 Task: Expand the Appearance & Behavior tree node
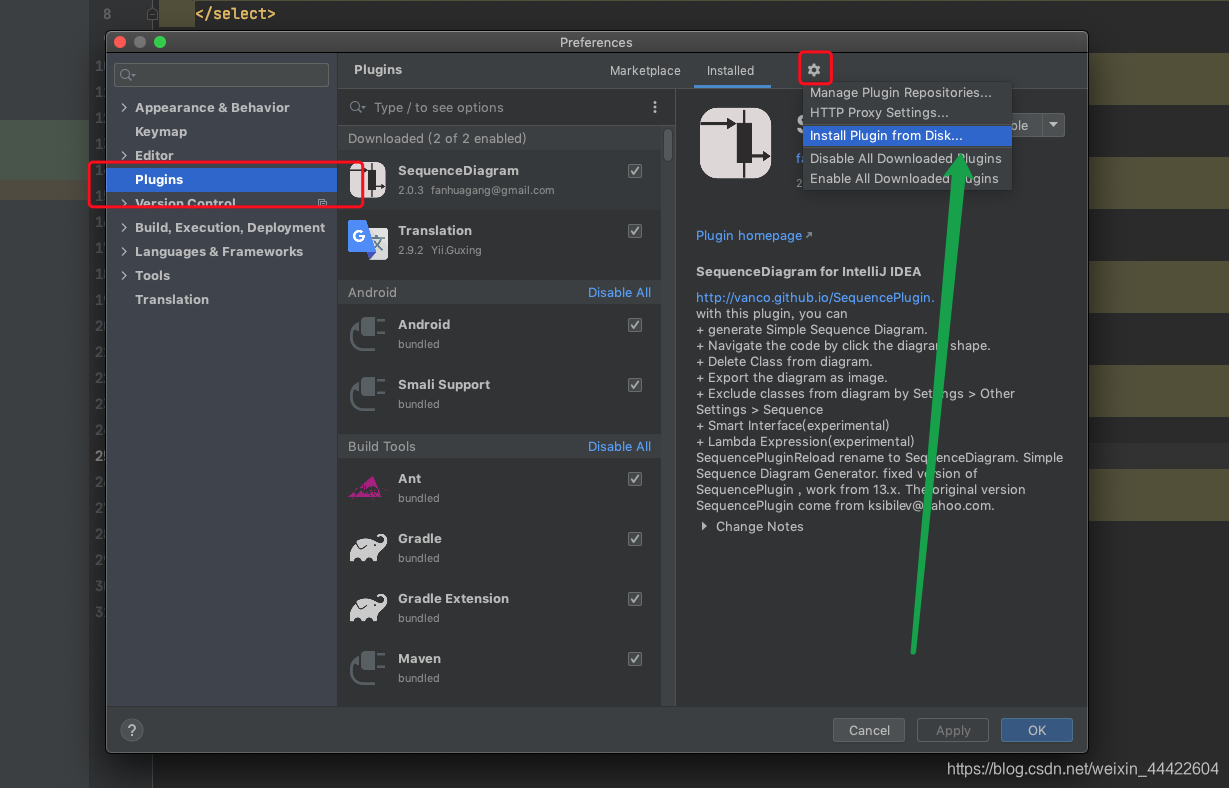point(124,107)
